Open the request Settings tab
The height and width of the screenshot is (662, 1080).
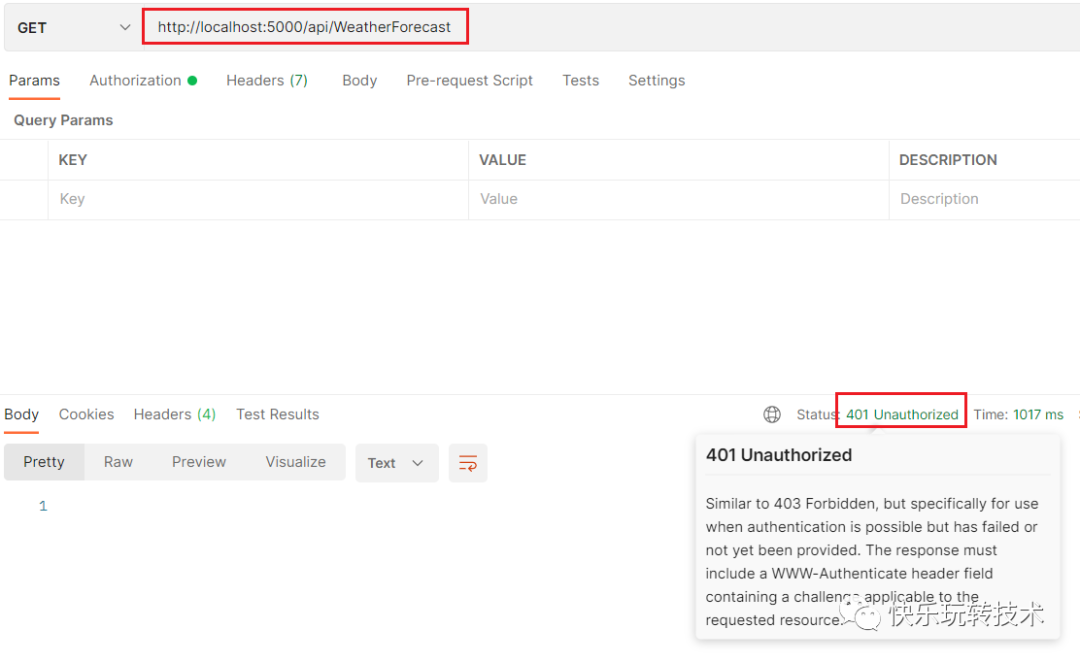pos(656,80)
